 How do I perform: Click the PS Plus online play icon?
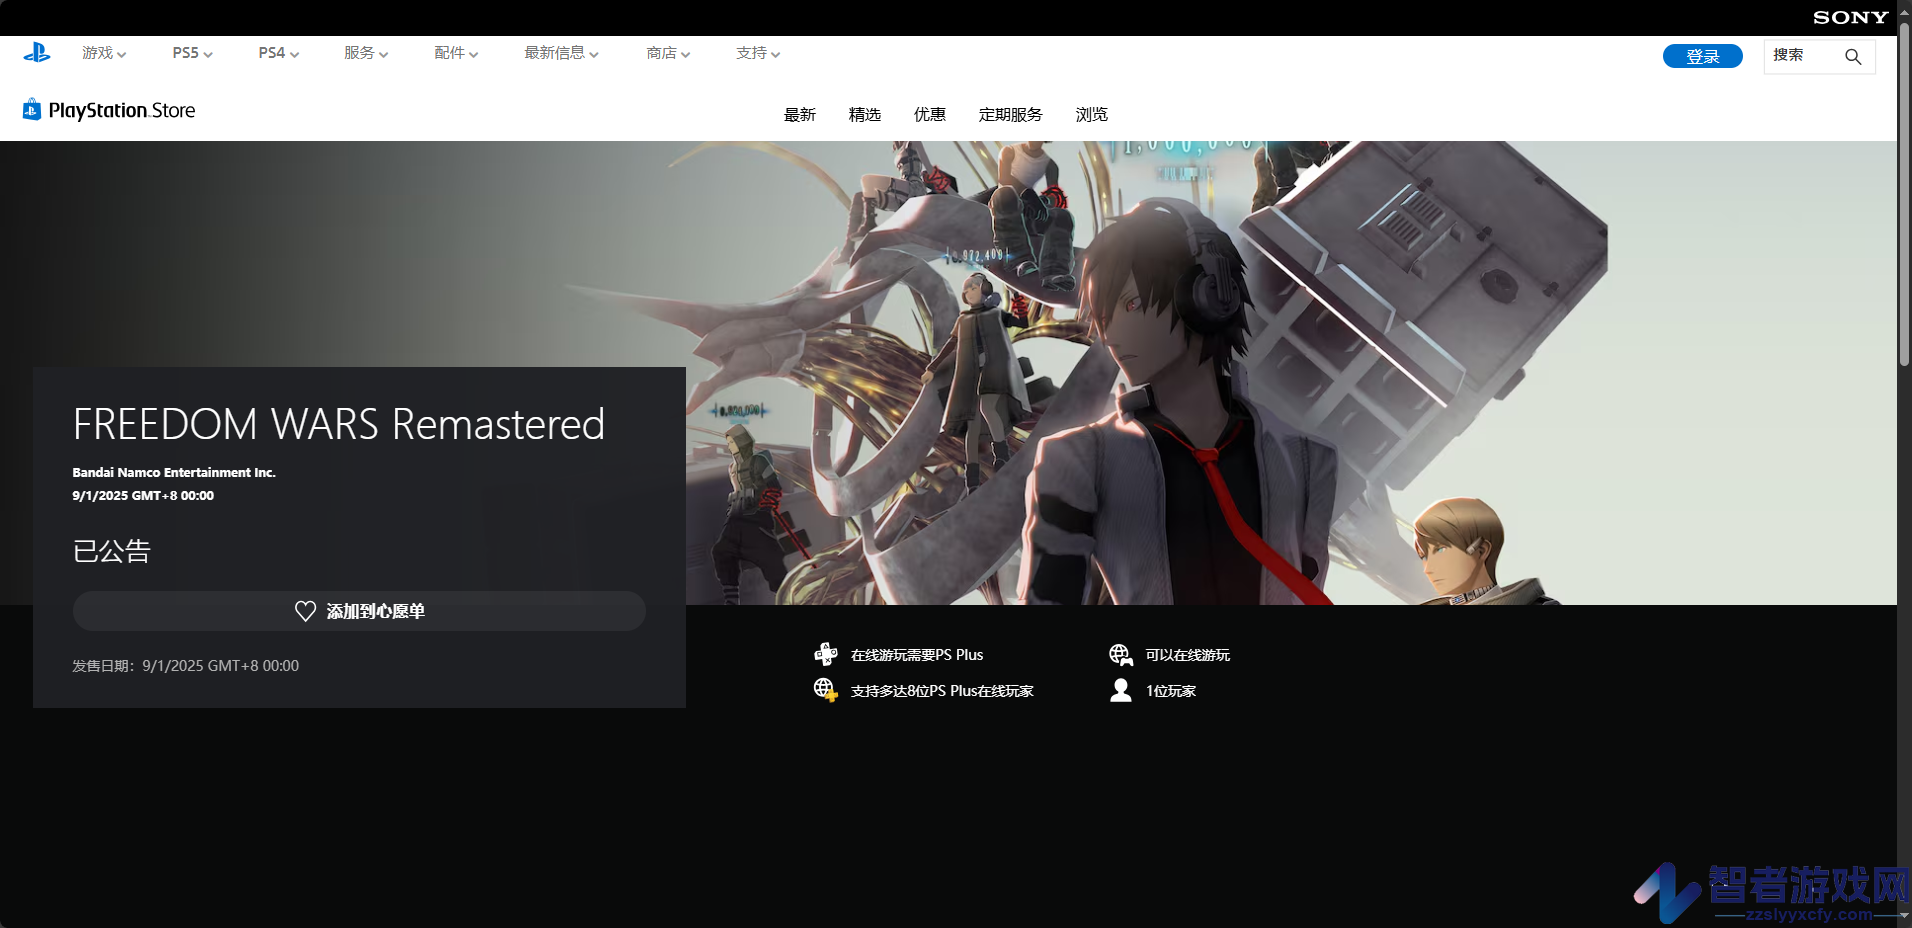826,654
